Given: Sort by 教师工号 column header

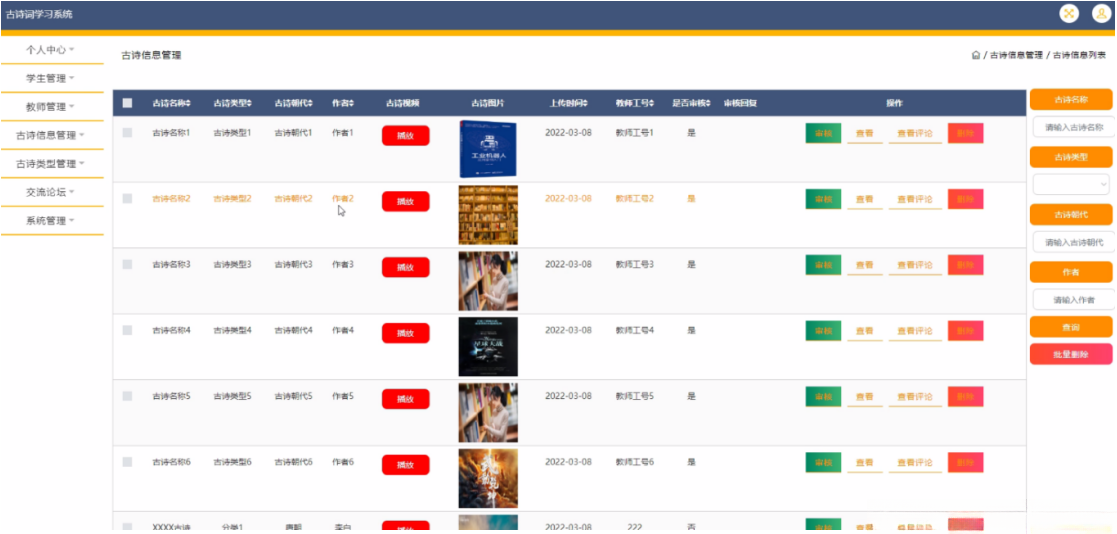Looking at the screenshot, I should pyautogui.click(x=635, y=103).
